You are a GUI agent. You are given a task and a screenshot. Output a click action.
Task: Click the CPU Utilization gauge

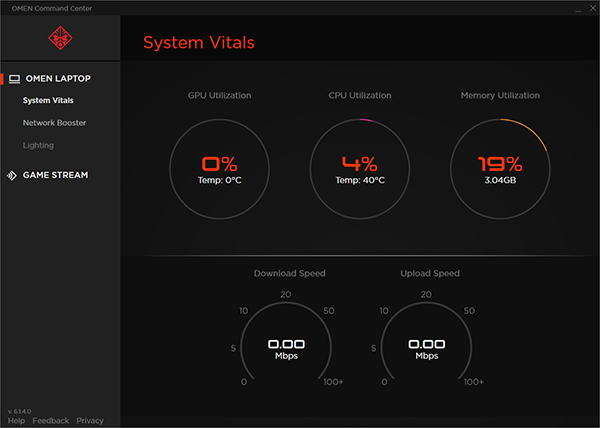pyautogui.click(x=359, y=167)
